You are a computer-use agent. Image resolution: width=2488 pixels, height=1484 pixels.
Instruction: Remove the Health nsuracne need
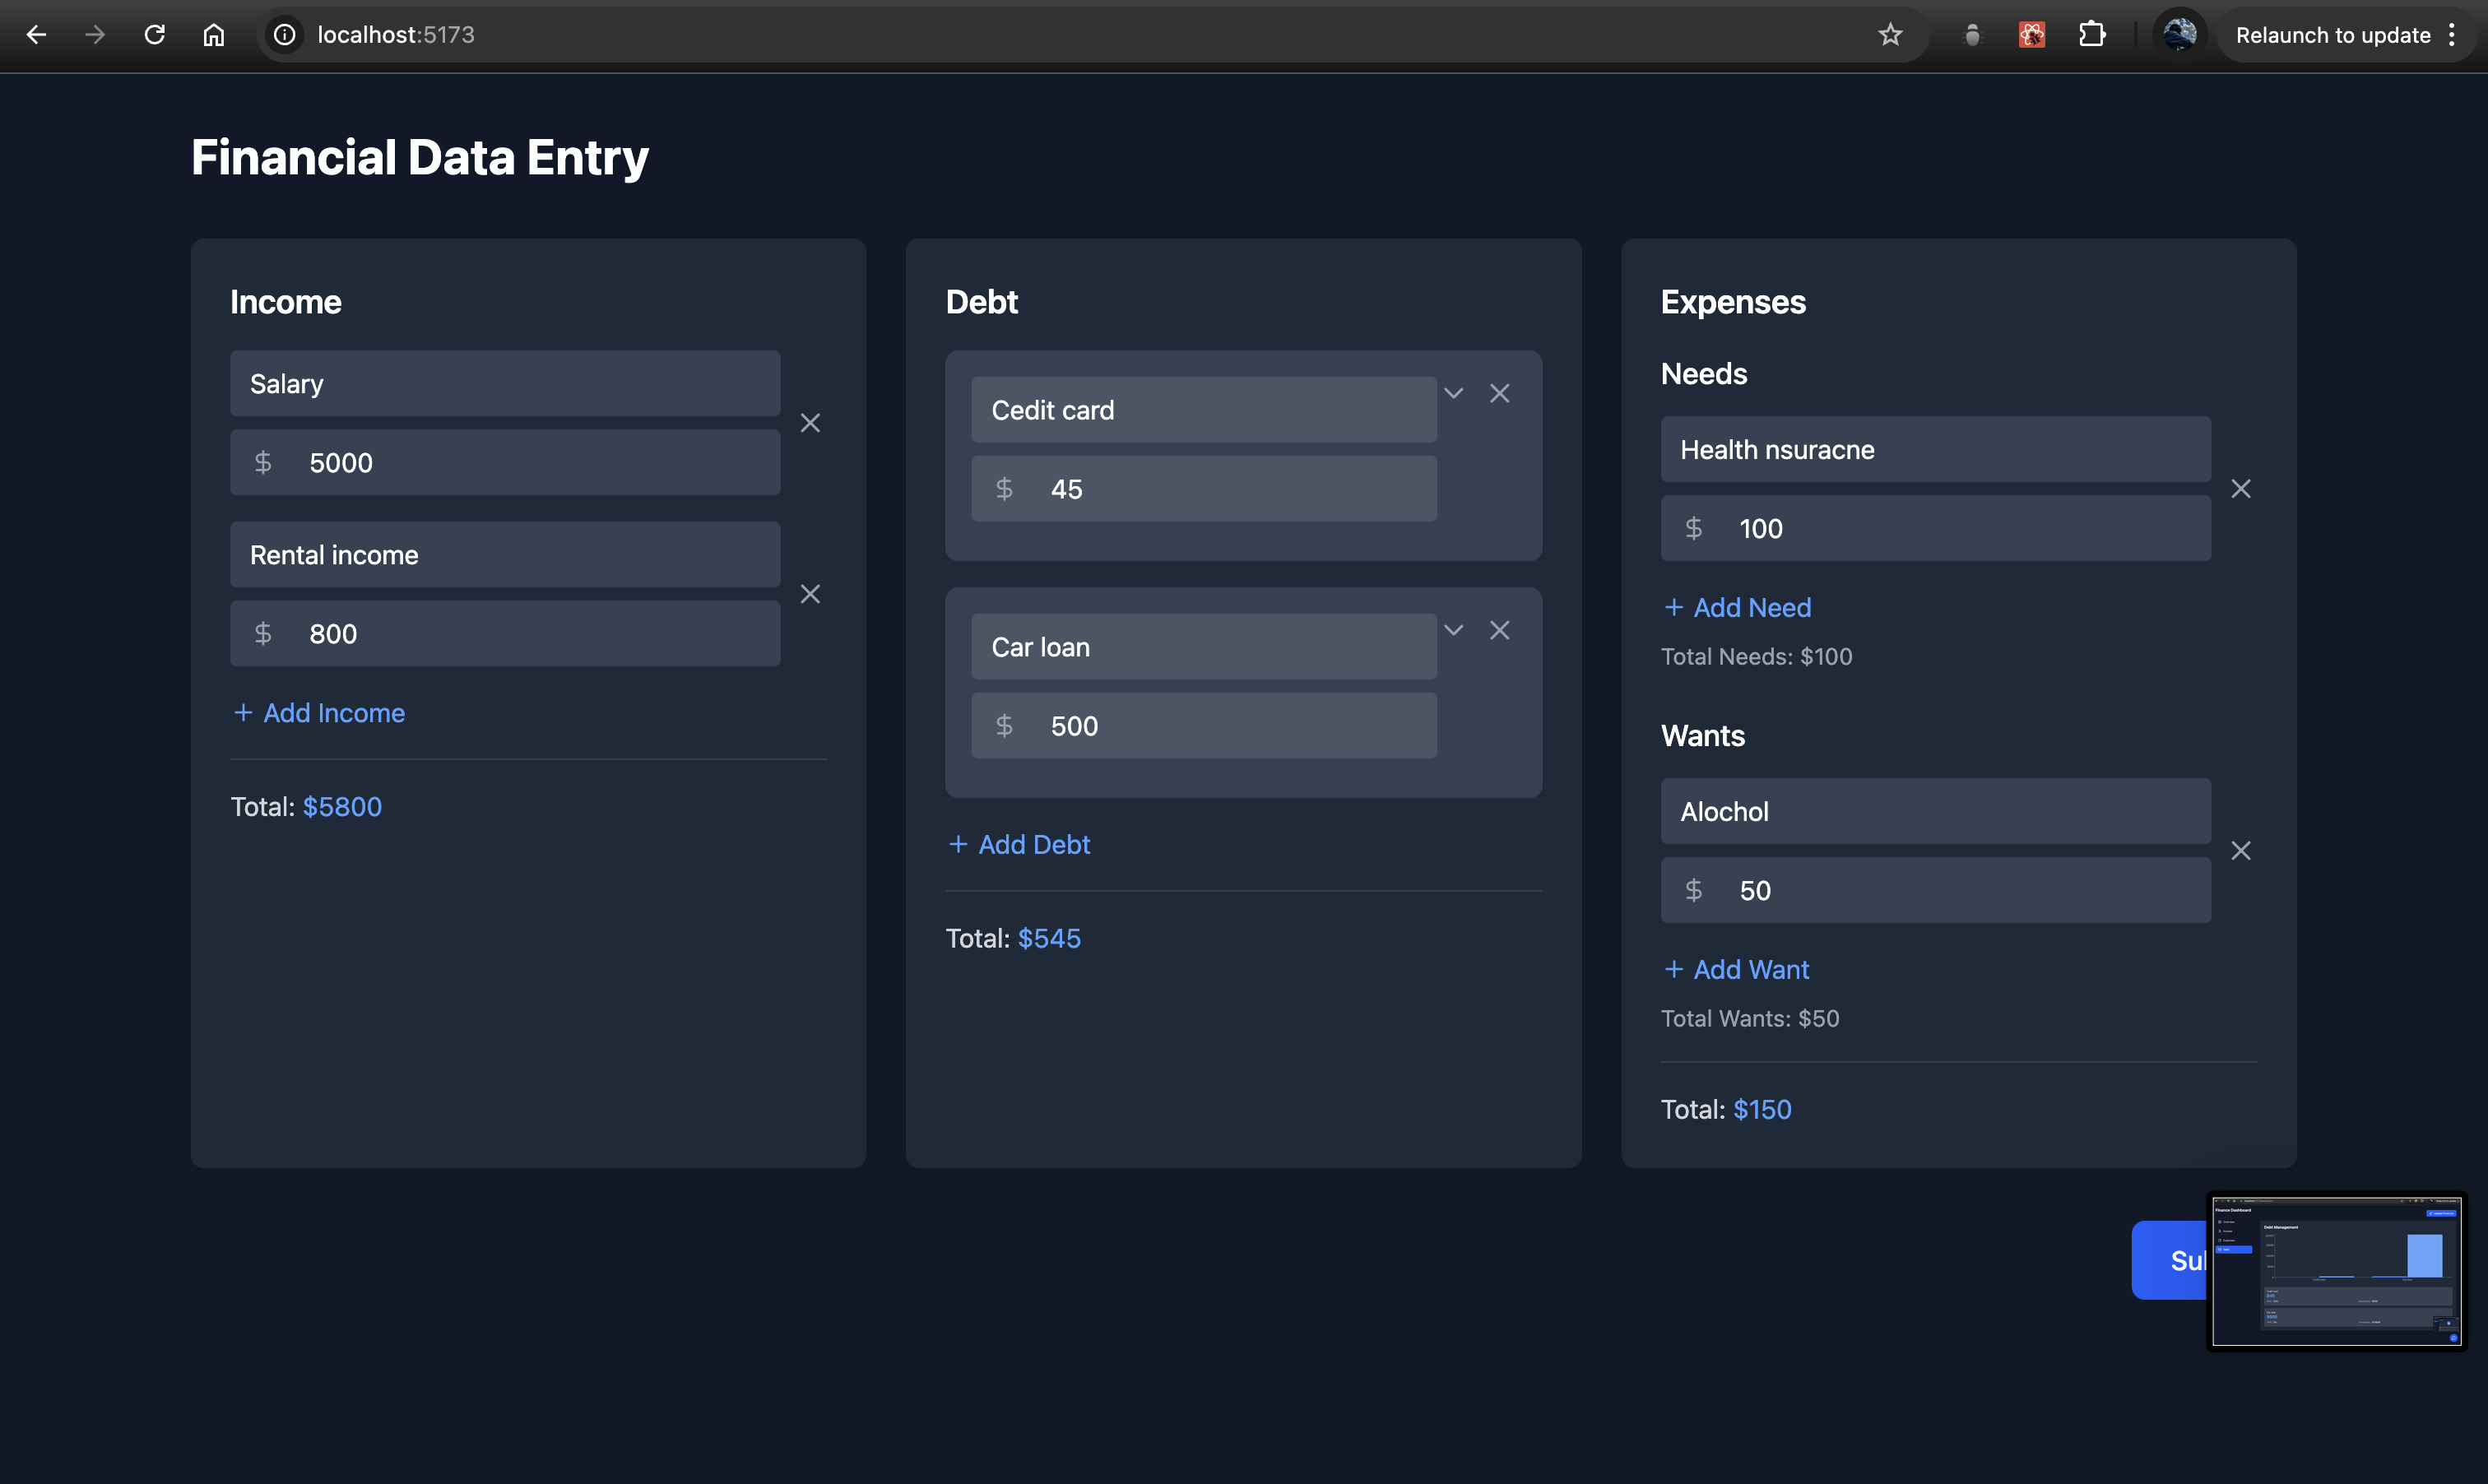[x=2240, y=489]
